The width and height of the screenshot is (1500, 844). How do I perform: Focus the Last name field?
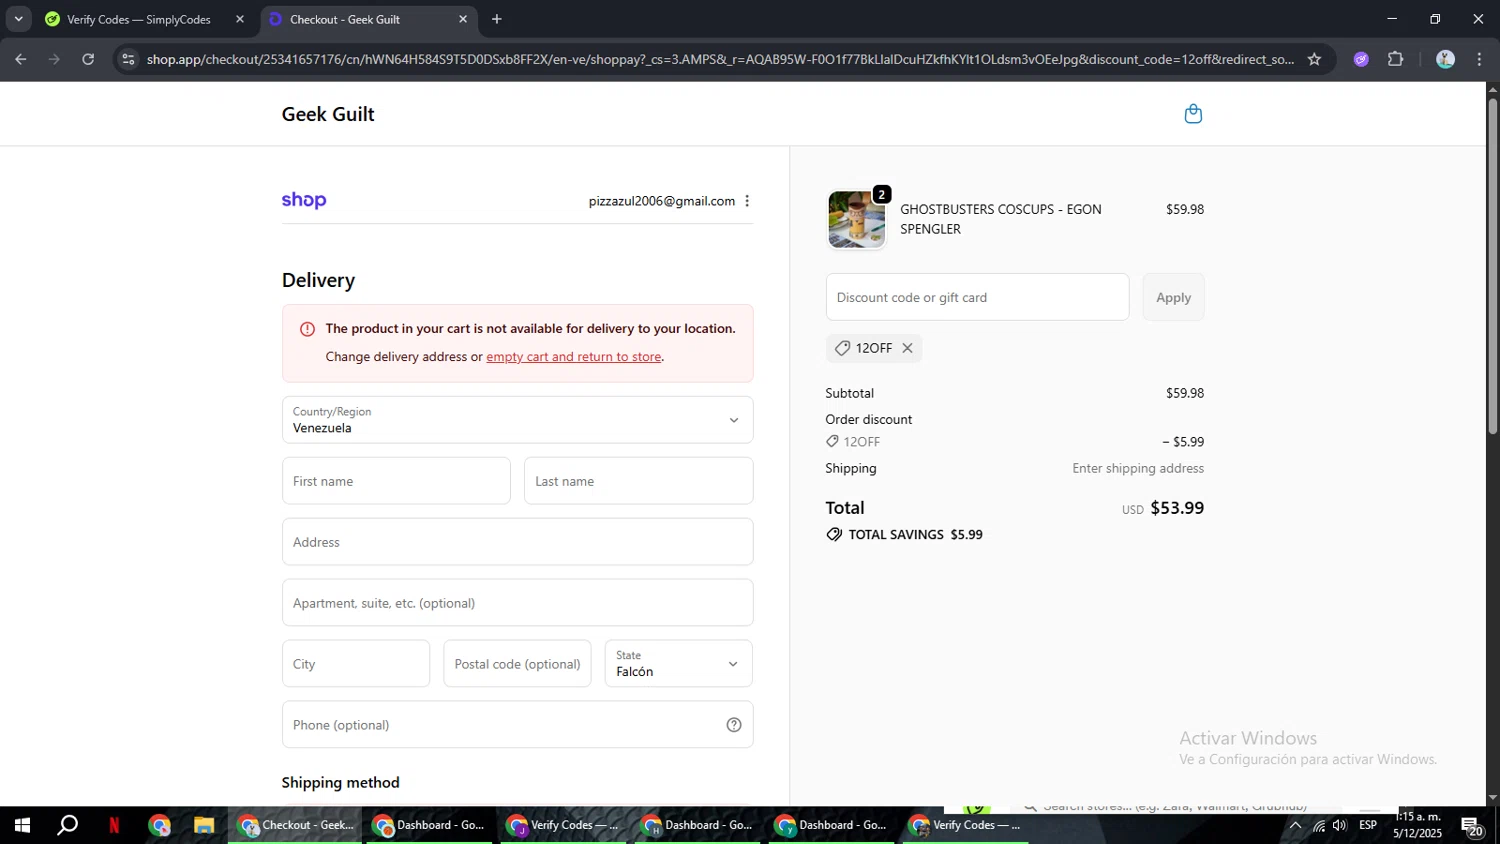[638, 481]
